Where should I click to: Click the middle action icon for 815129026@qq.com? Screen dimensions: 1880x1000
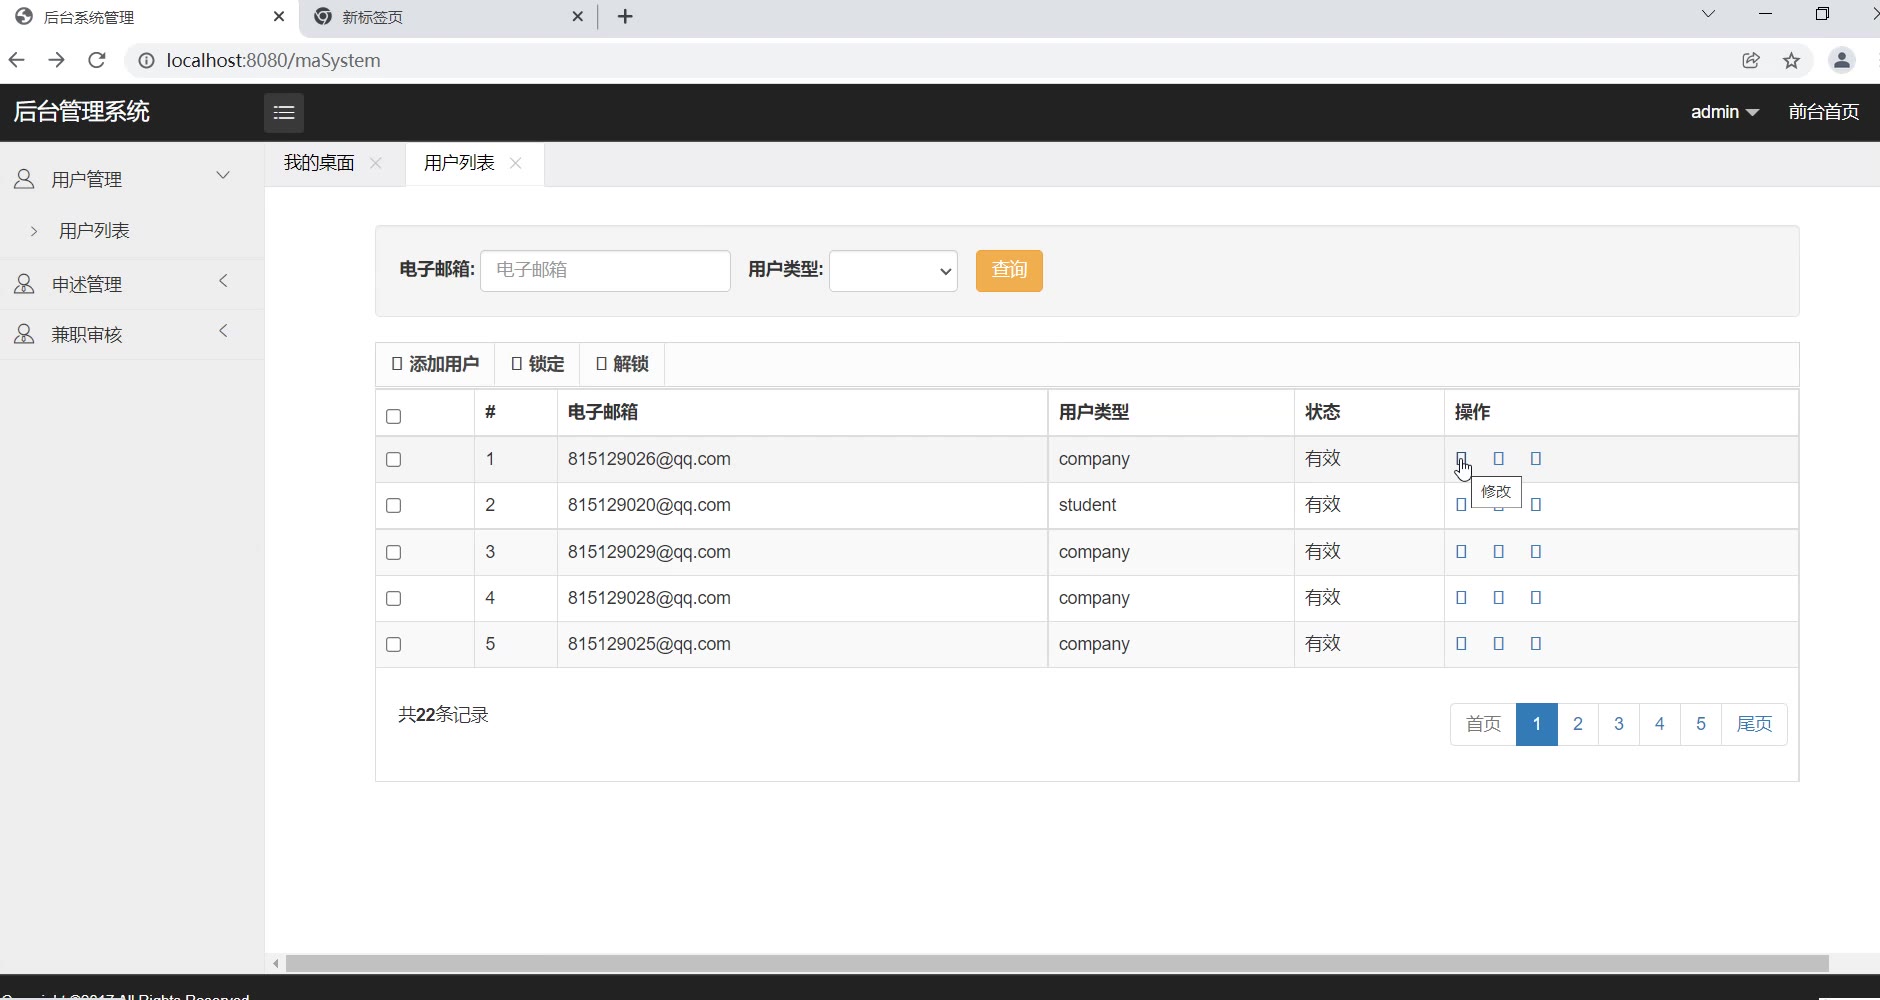(x=1498, y=459)
